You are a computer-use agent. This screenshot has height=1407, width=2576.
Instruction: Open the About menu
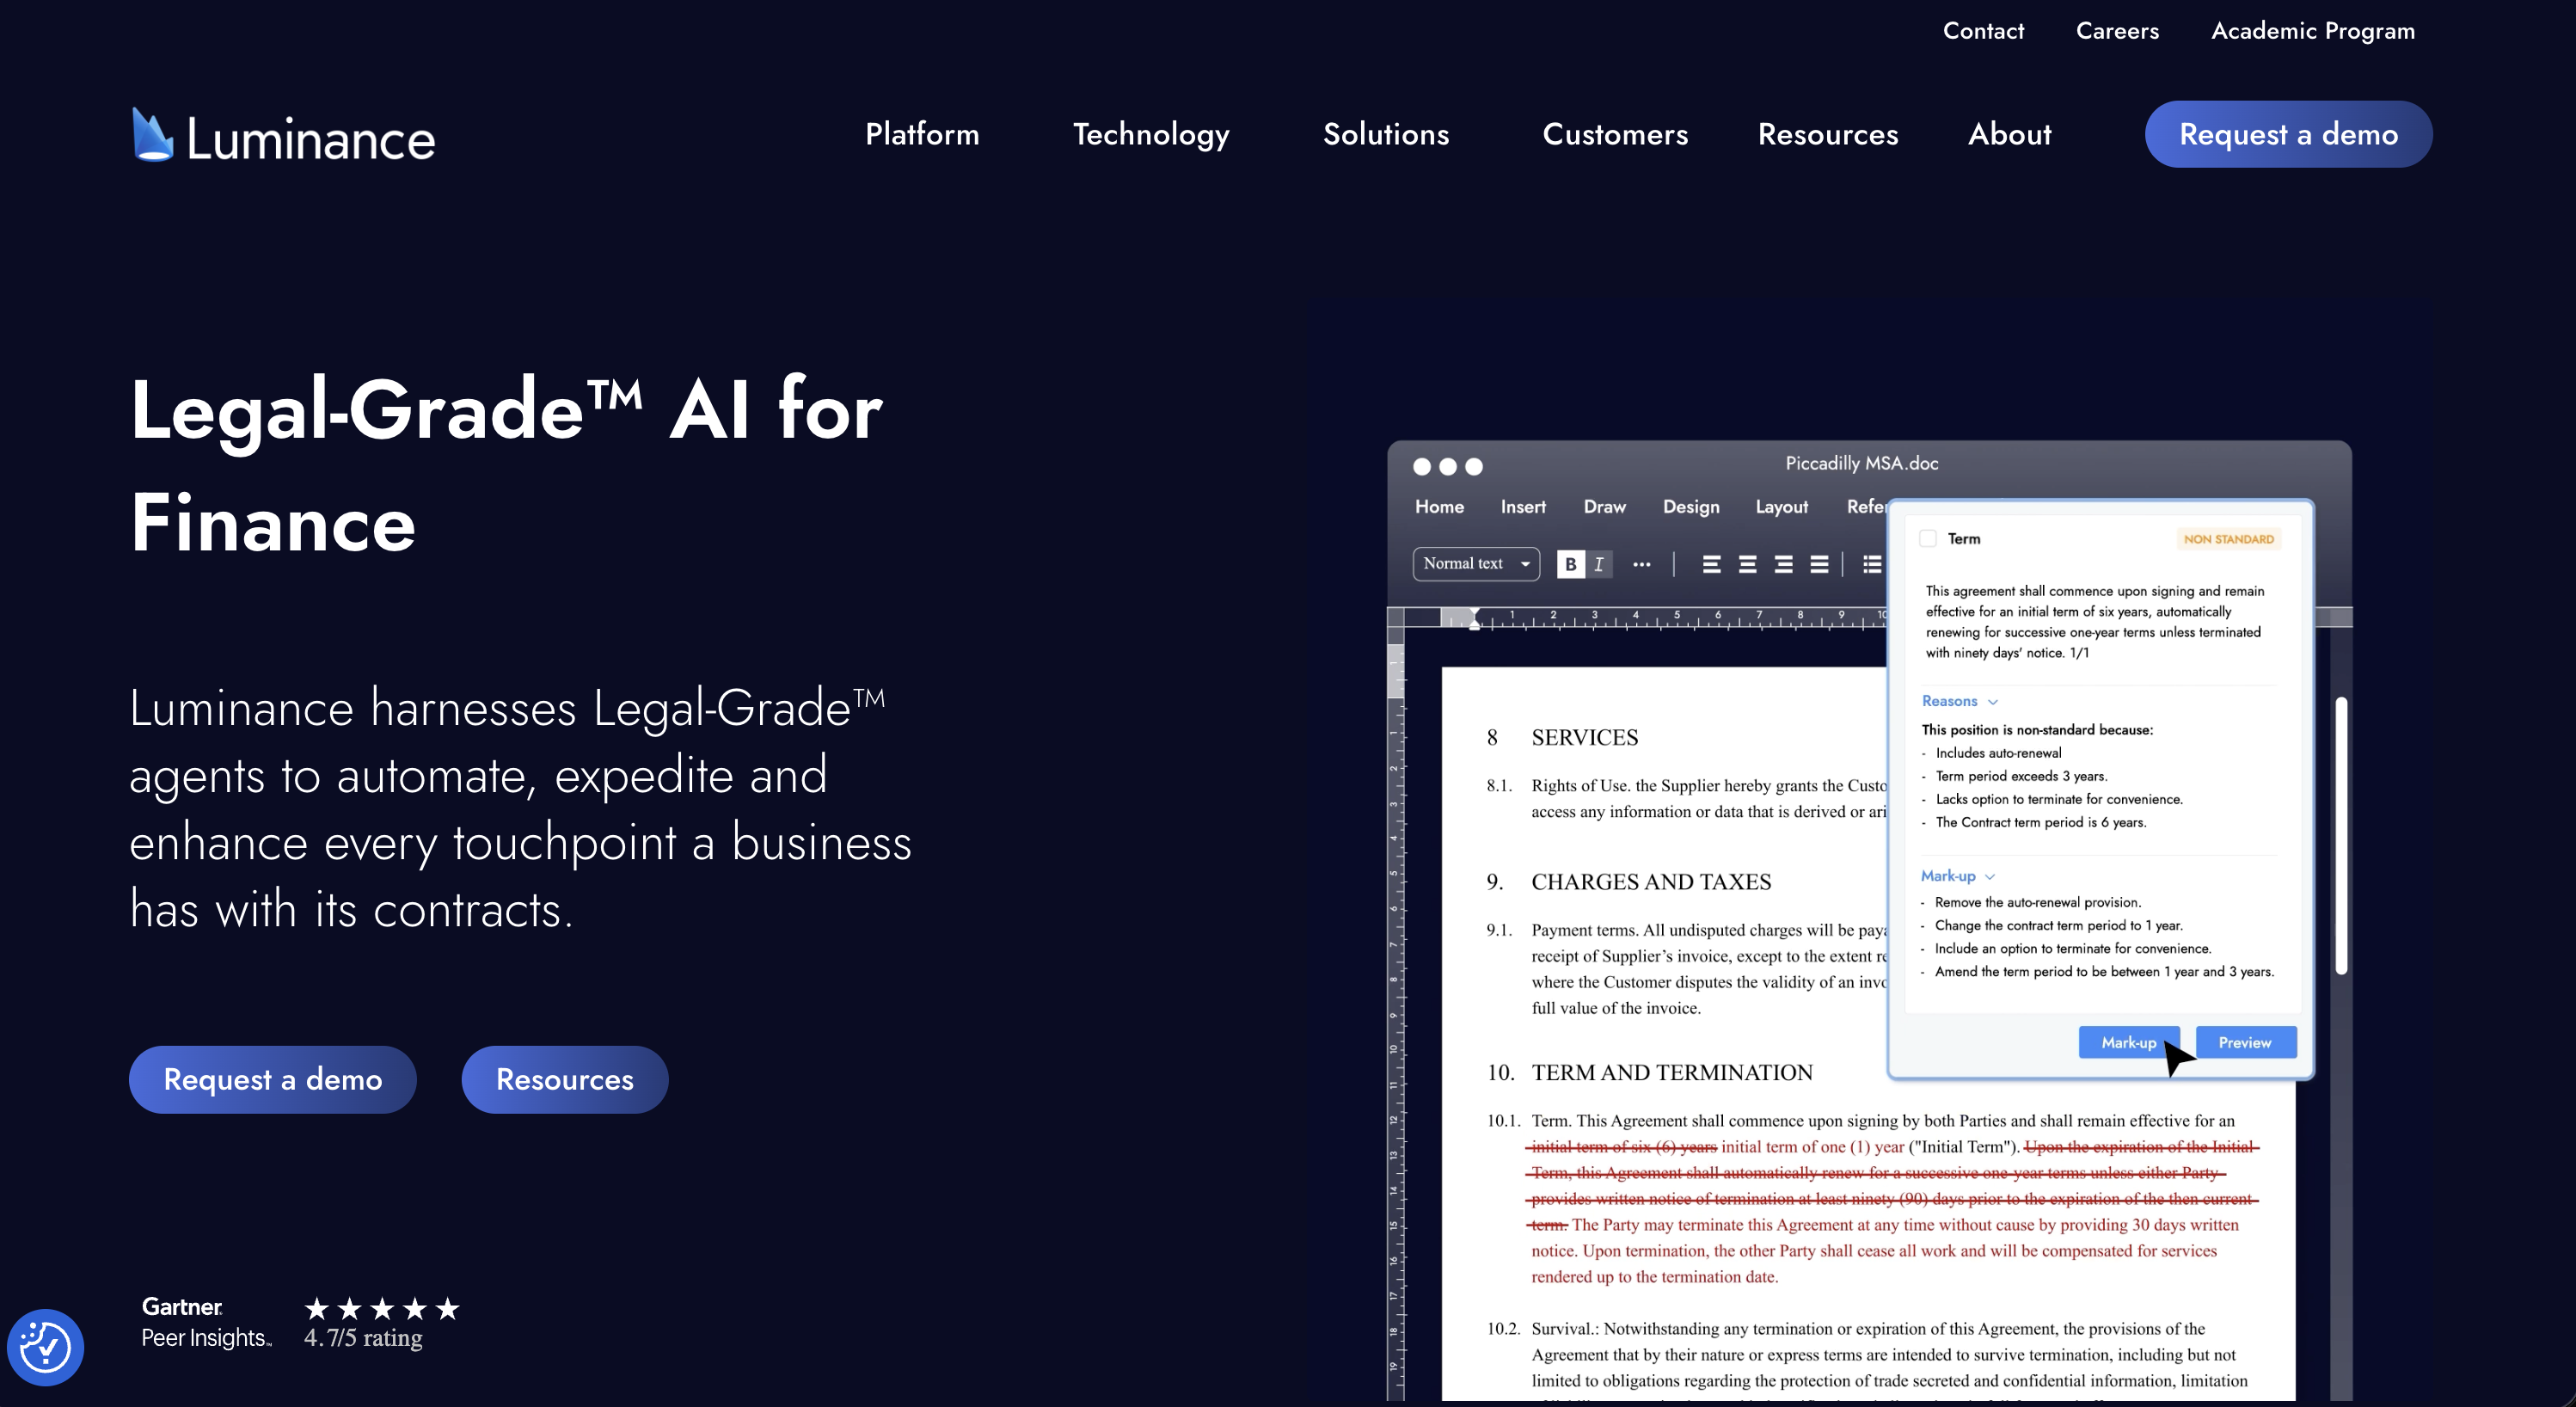tap(2009, 134)
